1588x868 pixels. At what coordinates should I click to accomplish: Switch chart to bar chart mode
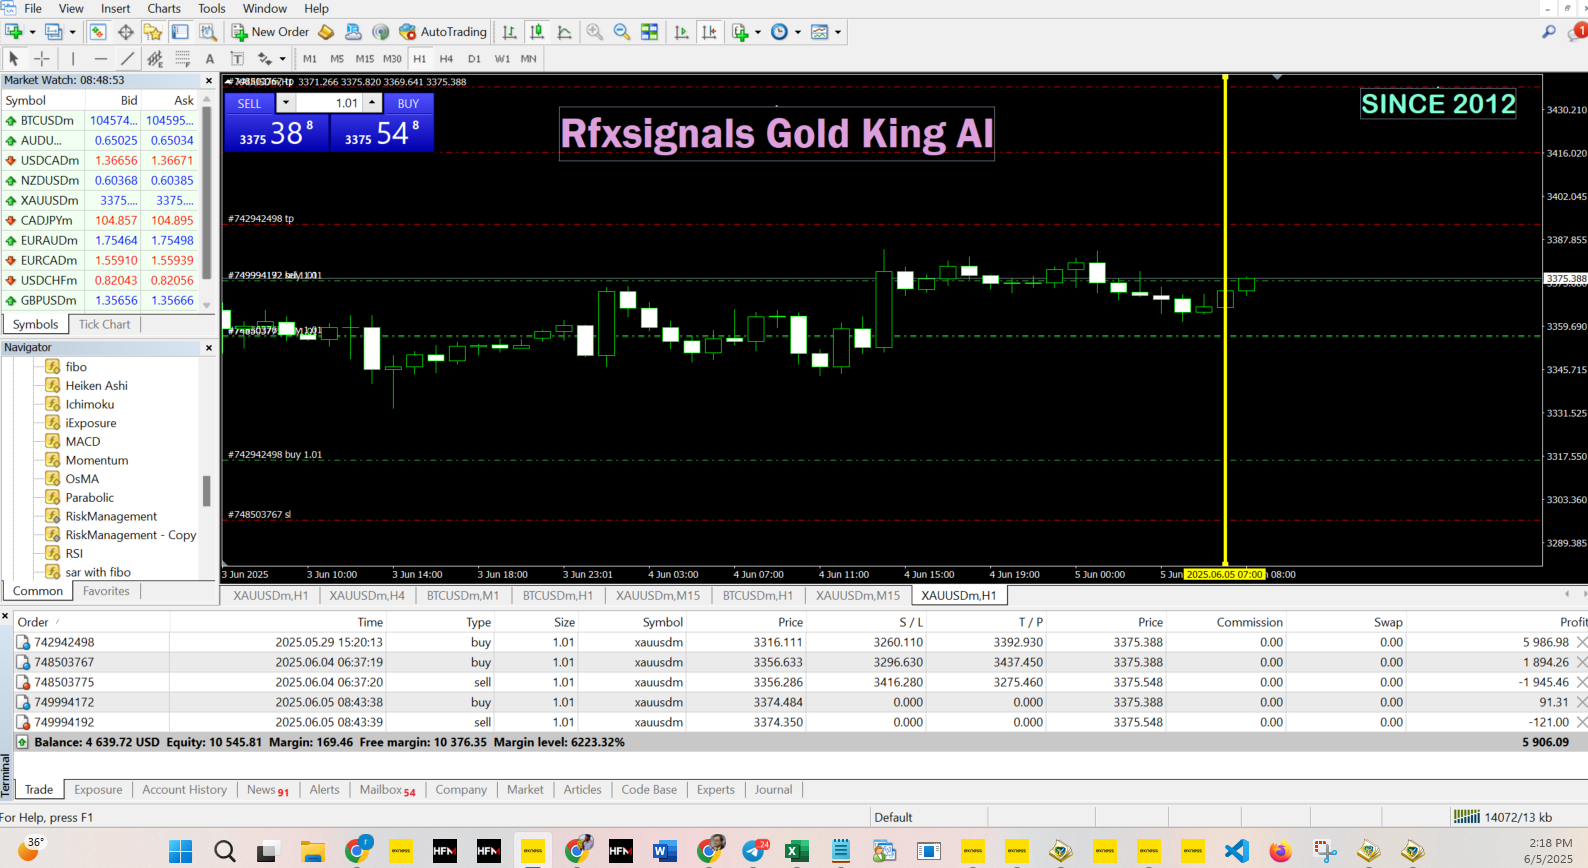click(x=510, y=32)
